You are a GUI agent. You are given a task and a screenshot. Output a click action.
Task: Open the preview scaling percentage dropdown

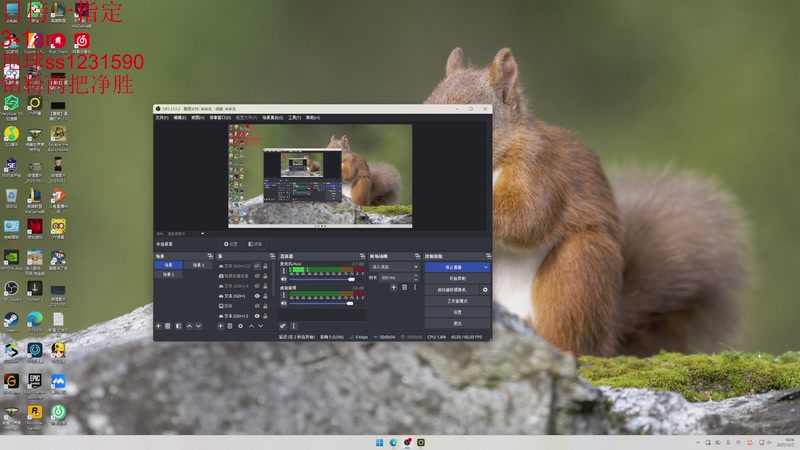(181, 234)
